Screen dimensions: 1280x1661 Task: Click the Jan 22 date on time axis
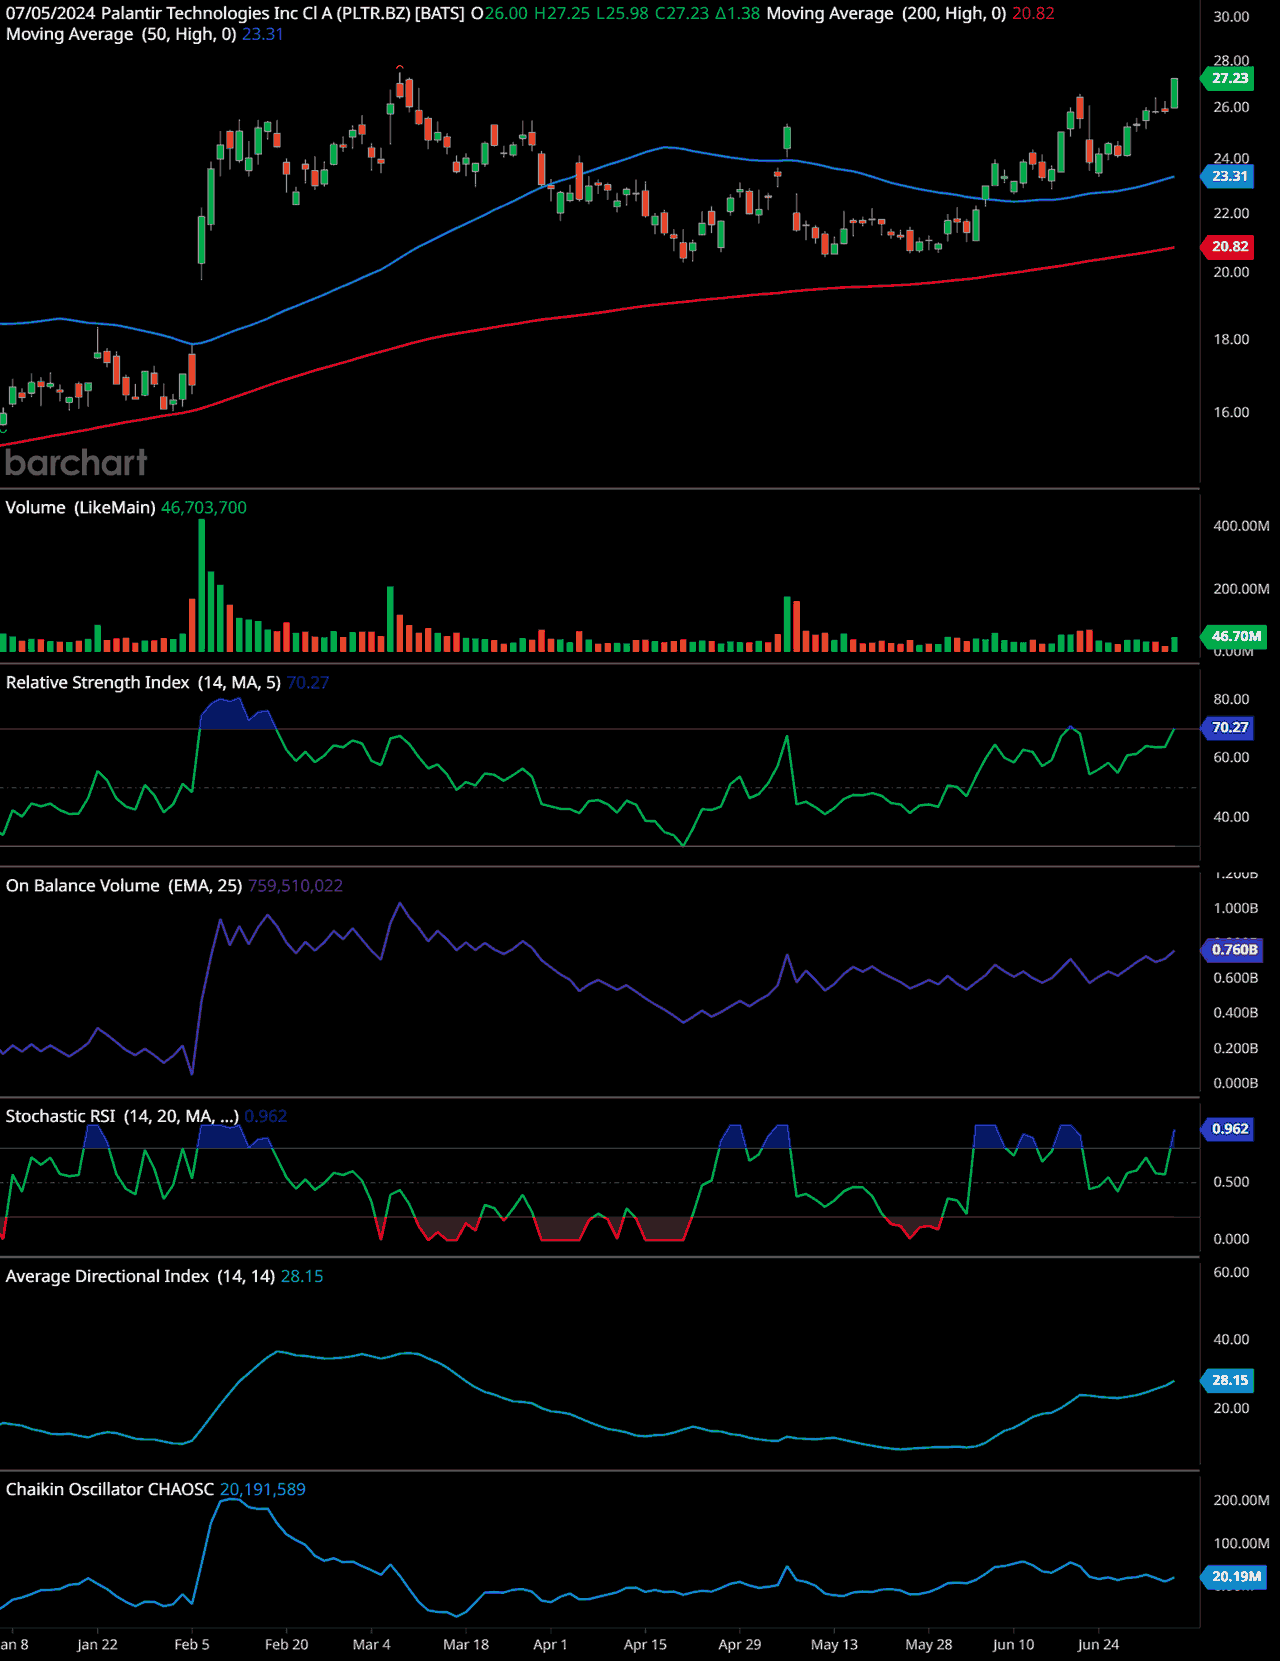[x=97, y=1644]
